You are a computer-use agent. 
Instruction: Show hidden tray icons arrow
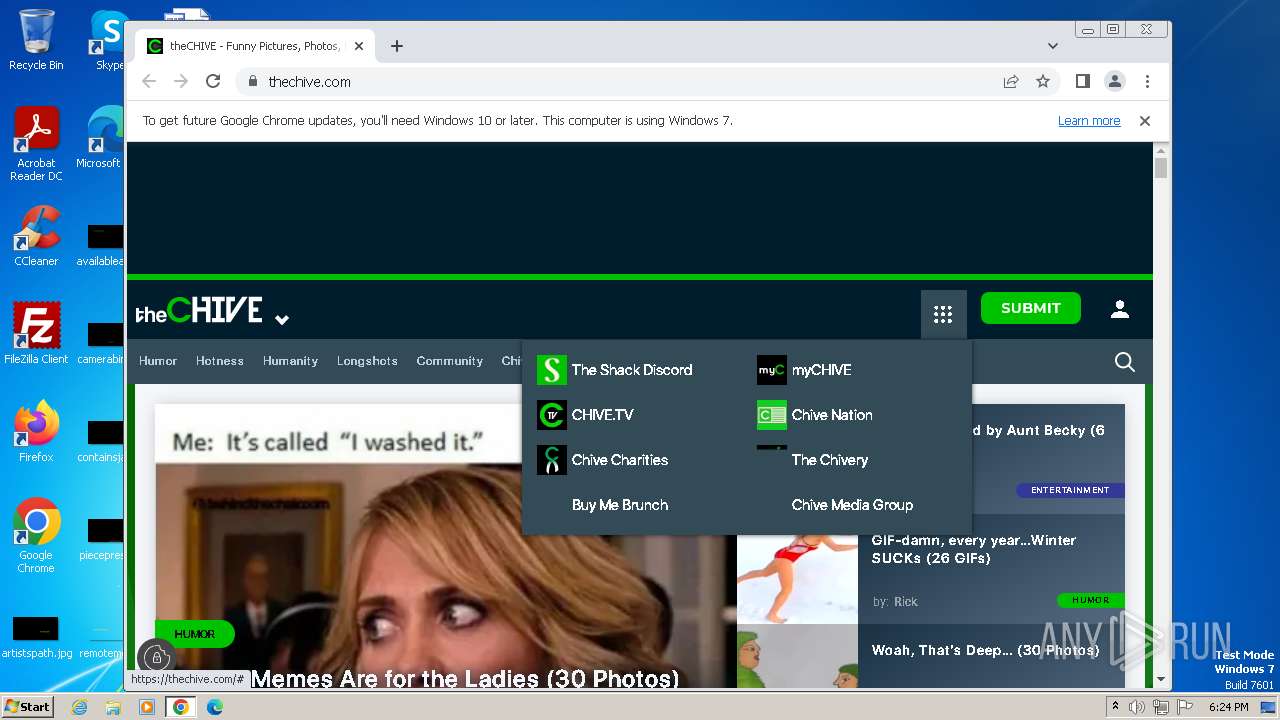pos(1115,707)
